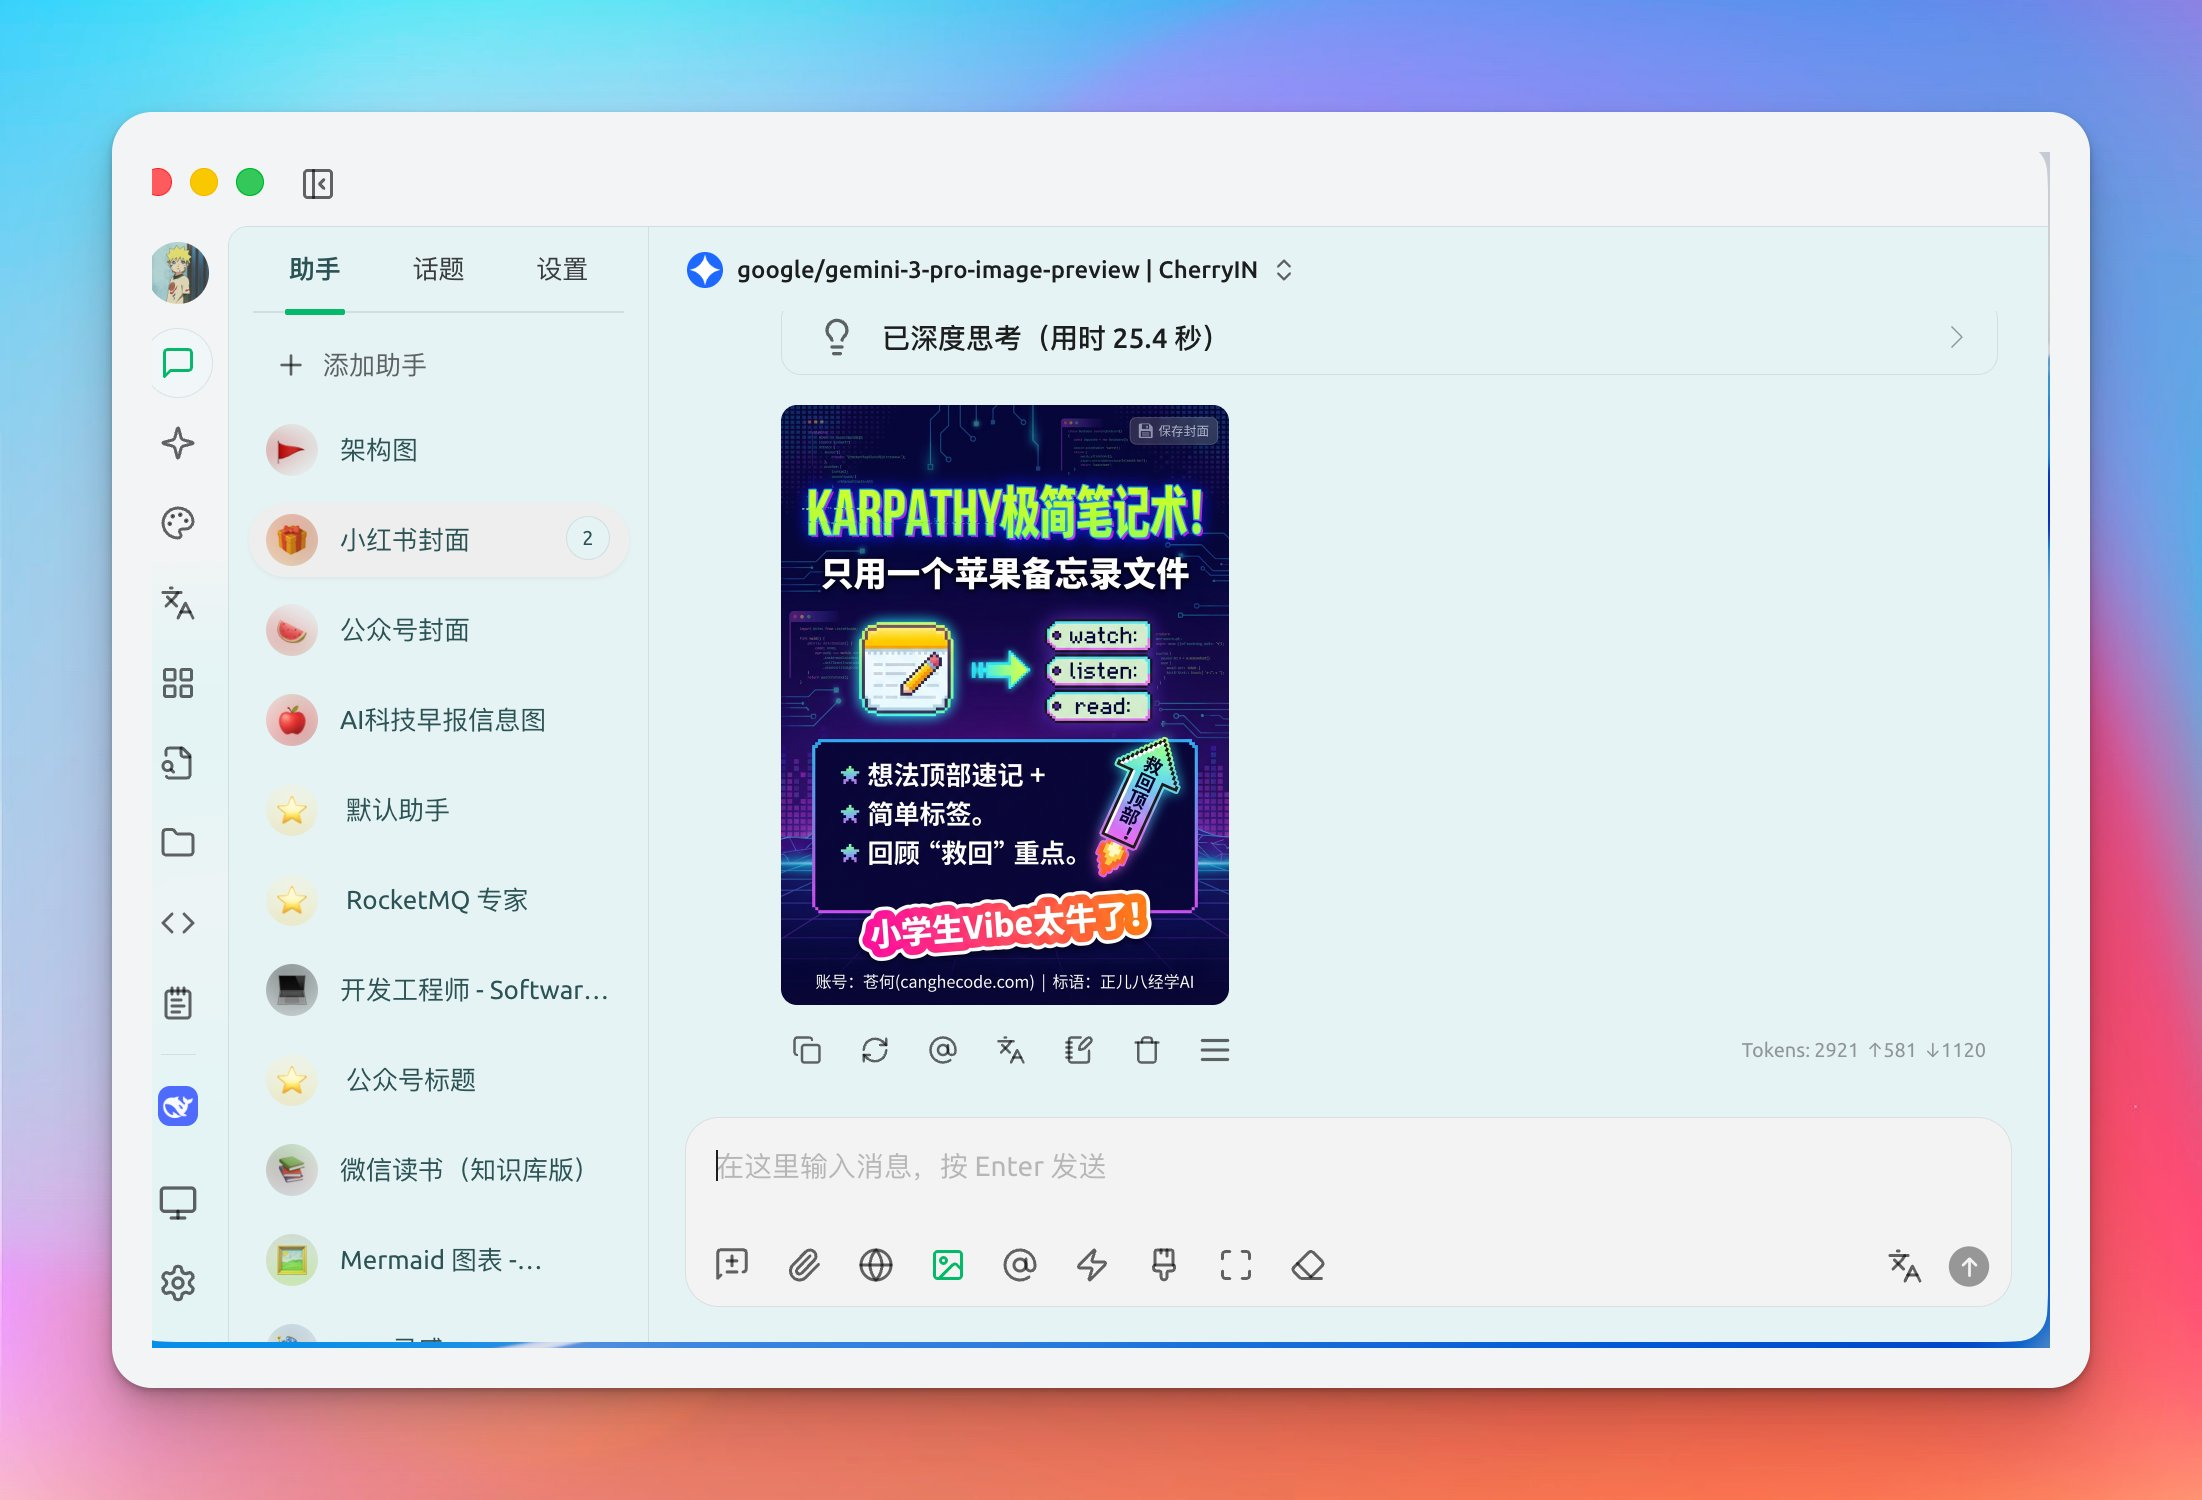Viewport: 2202px width, 1500px height.
Task: Expand input box with fullscreen icon
Action: (1235, 1265)
